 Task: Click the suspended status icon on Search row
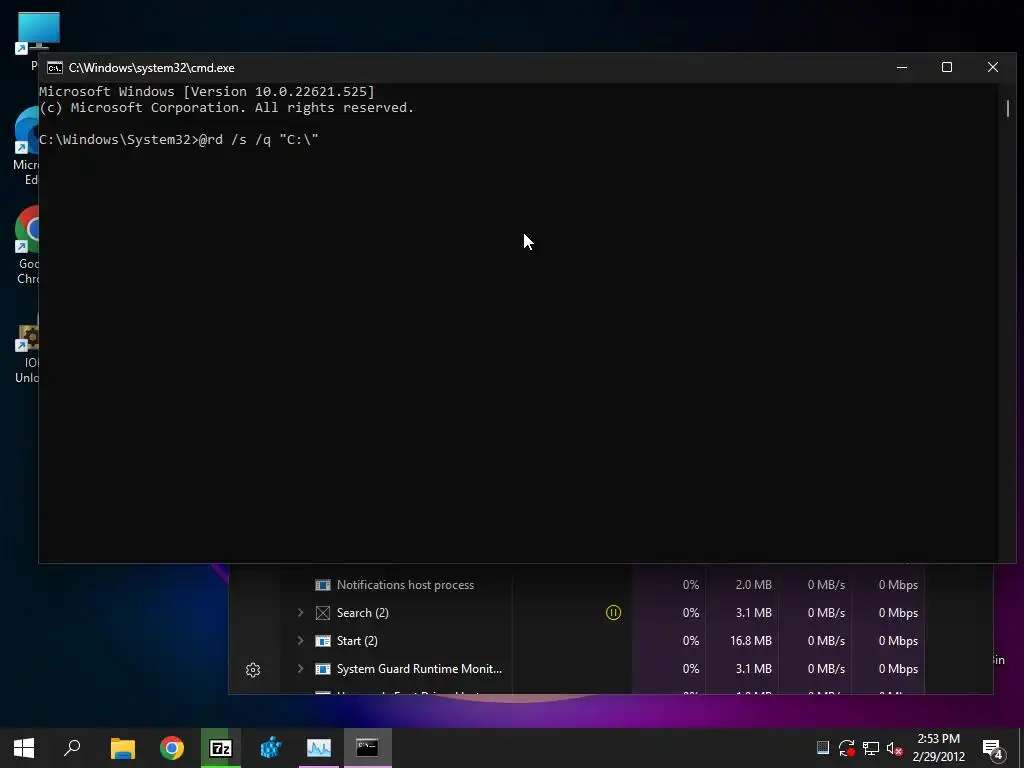(x=613, y=613)
